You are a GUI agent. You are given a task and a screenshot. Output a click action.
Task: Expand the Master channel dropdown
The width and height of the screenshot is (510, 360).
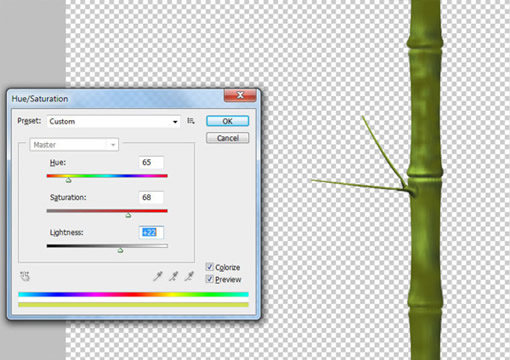(x=74, y=145)
